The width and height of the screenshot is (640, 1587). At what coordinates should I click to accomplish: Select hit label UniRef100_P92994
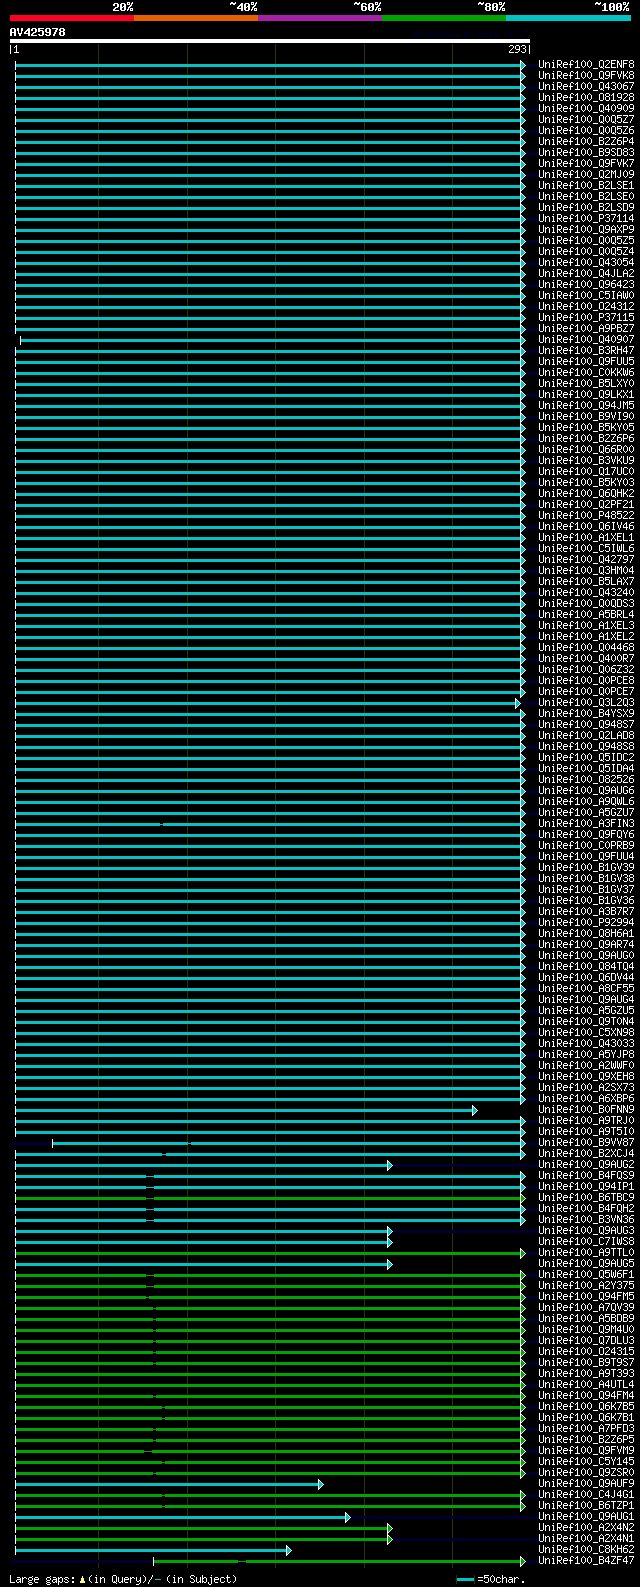click(x=586, y=923)
